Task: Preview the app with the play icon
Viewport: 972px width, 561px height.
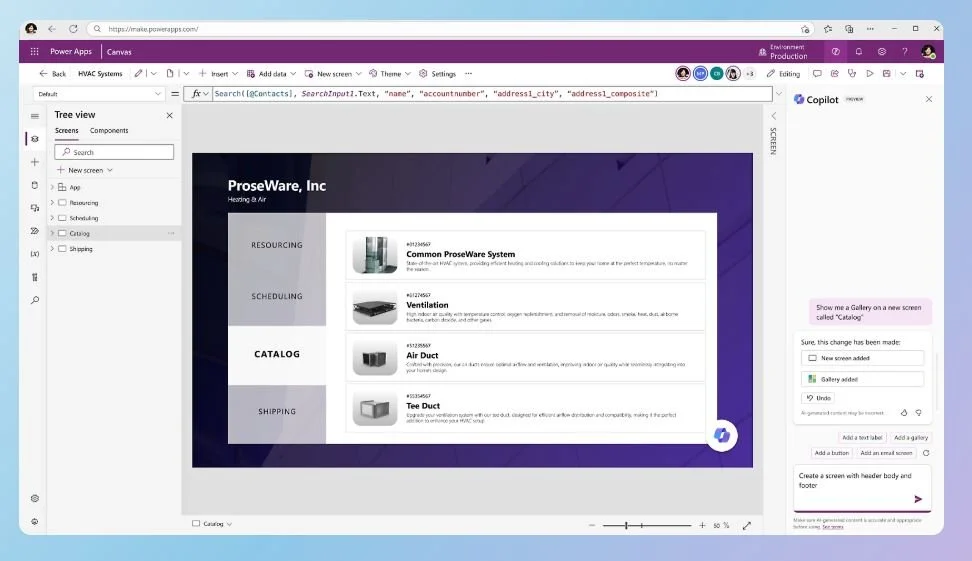Action: 870,73
